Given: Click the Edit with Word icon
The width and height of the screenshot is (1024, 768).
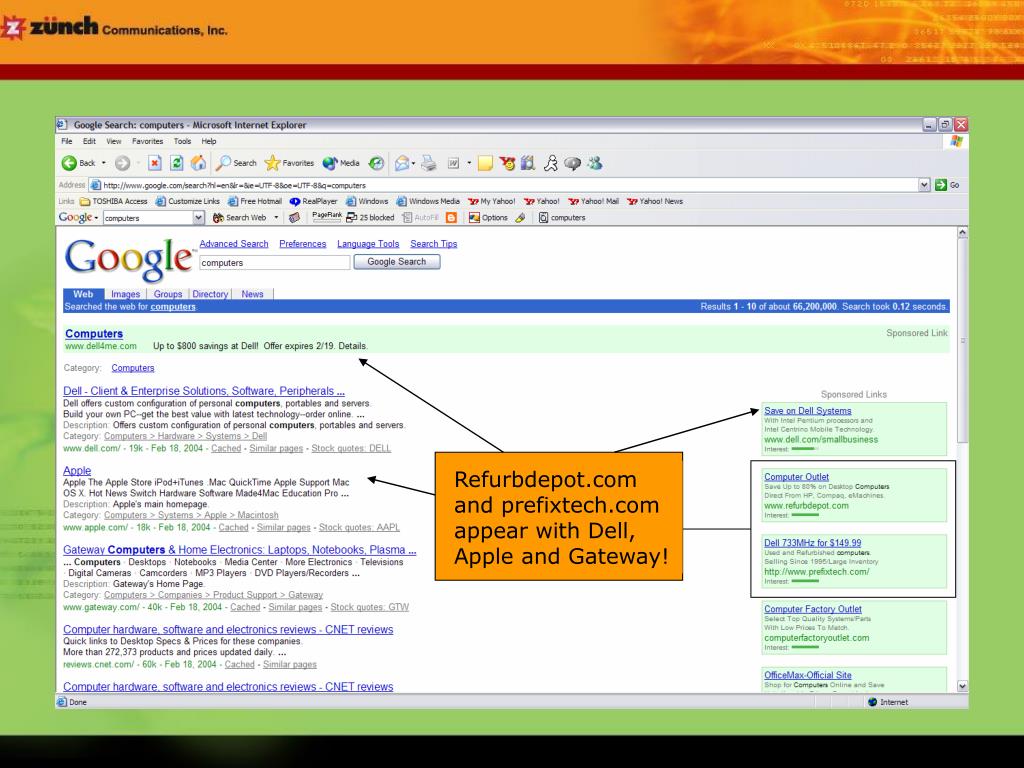Looking at the screenshot, I should pos(453,163).
